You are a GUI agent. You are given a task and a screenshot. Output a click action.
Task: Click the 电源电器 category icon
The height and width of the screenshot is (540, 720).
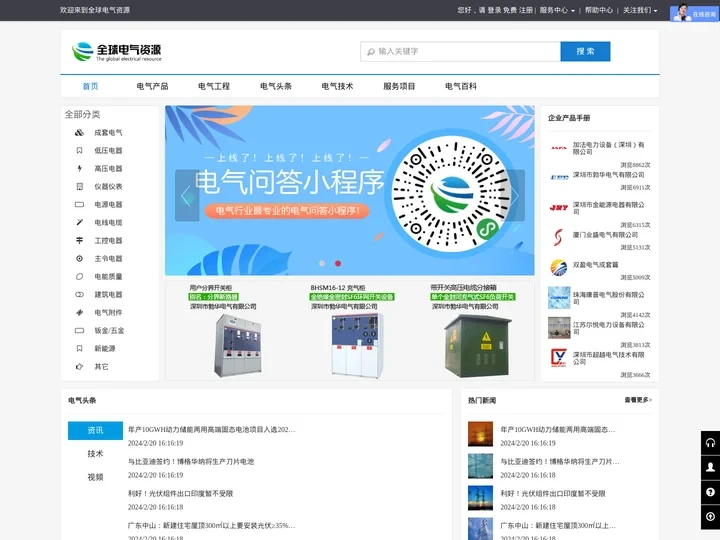click(79, 204)
